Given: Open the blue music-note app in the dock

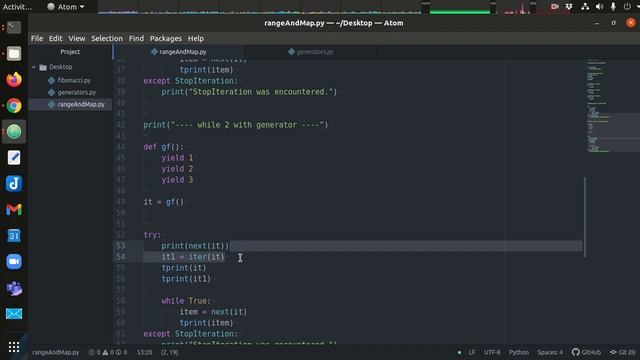Looking at the screenshot, I should tap(14, 184).
